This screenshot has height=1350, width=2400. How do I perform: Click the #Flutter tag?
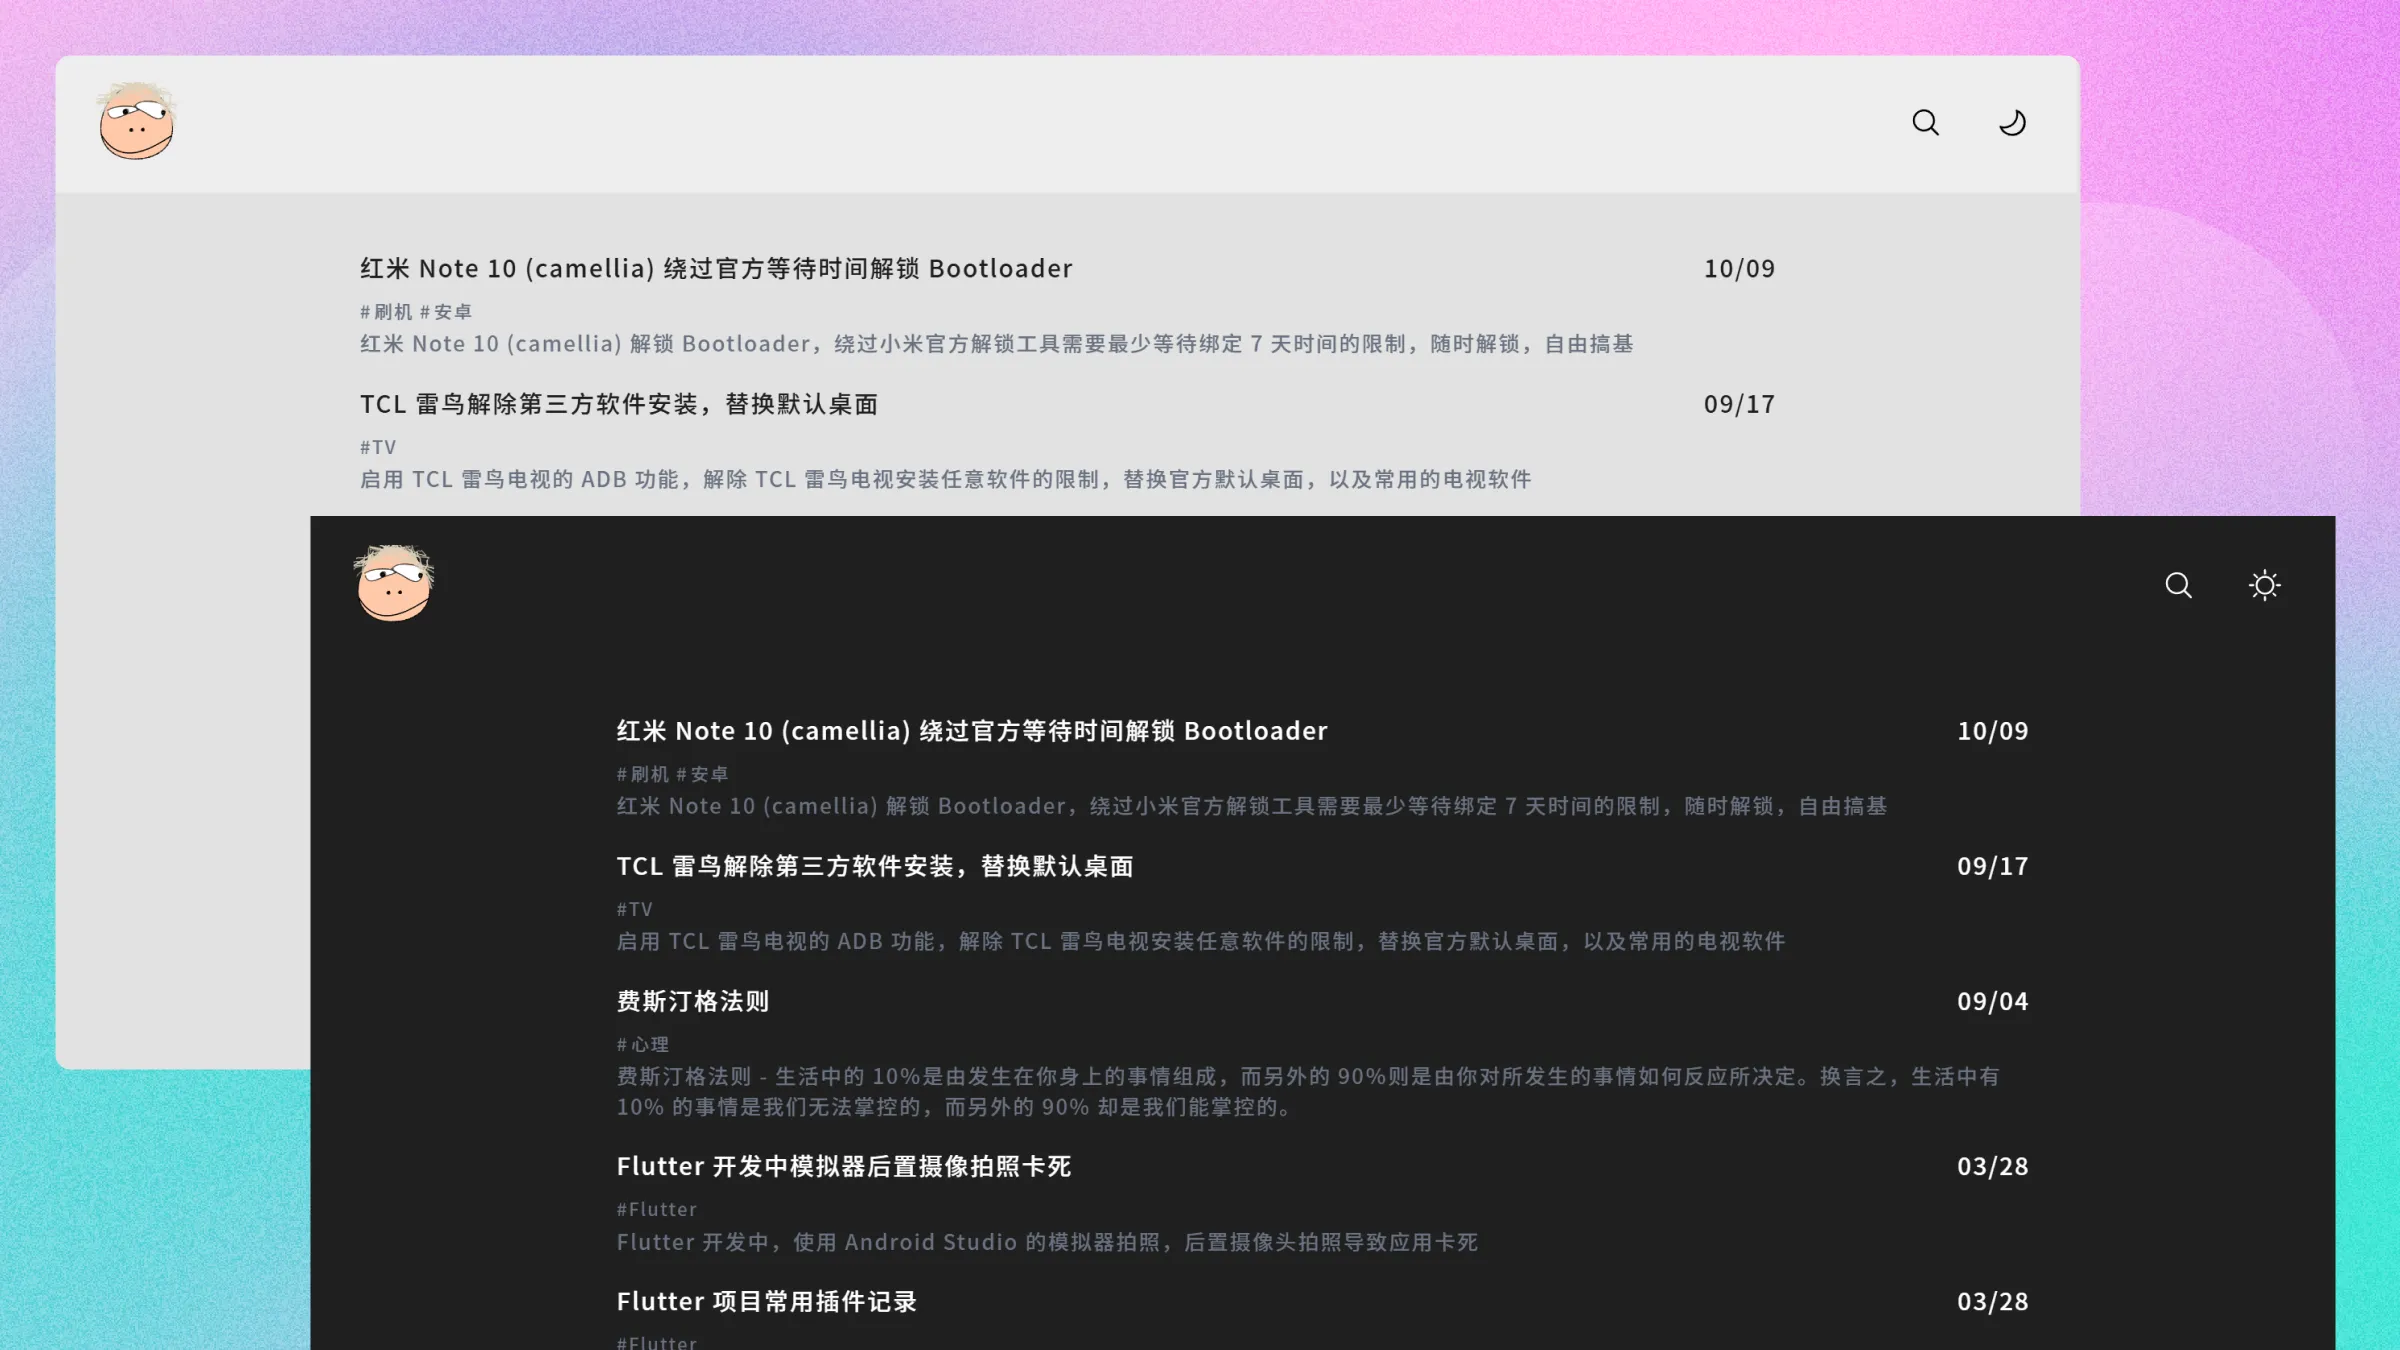coord(656,1209)
